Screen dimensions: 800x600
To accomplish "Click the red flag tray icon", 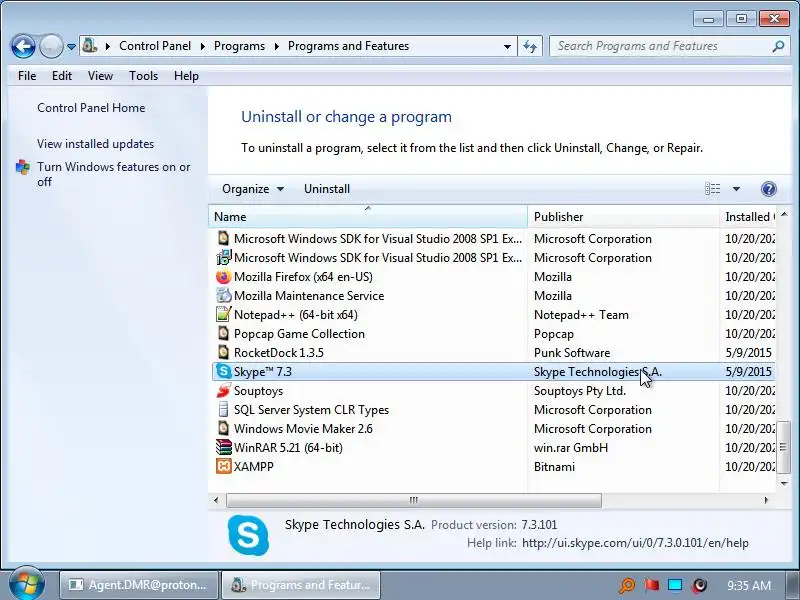I will (652, 585).
